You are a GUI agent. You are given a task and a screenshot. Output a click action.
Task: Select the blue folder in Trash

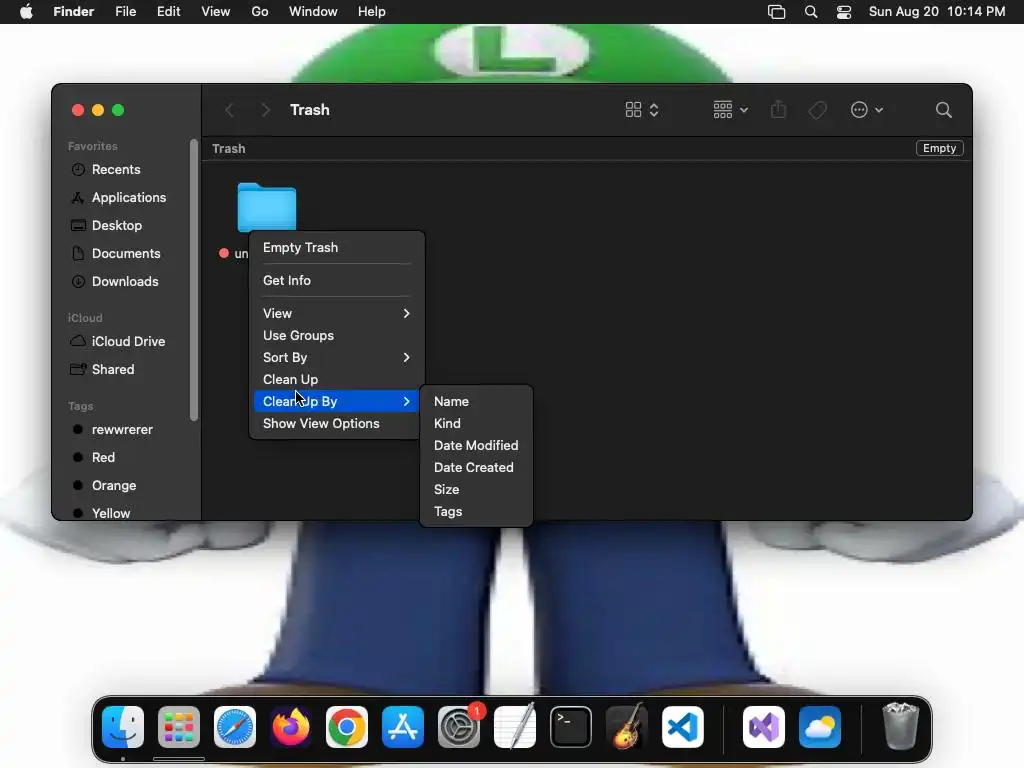(266, 207)
